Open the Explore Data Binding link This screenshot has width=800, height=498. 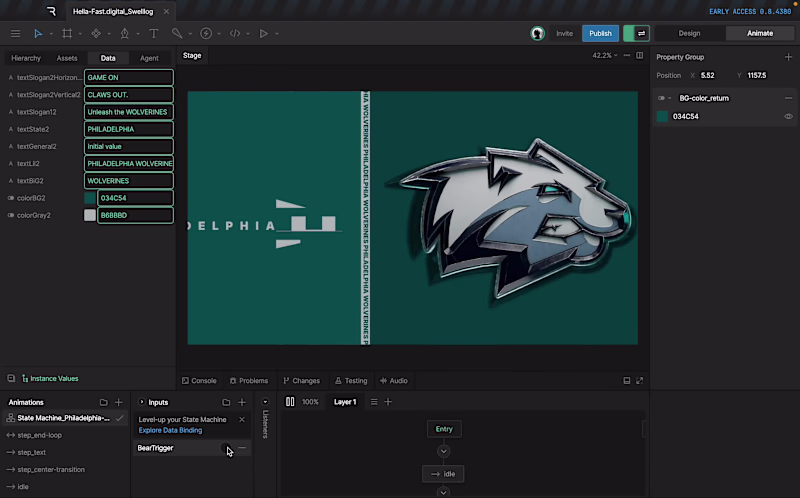point(170,430)
